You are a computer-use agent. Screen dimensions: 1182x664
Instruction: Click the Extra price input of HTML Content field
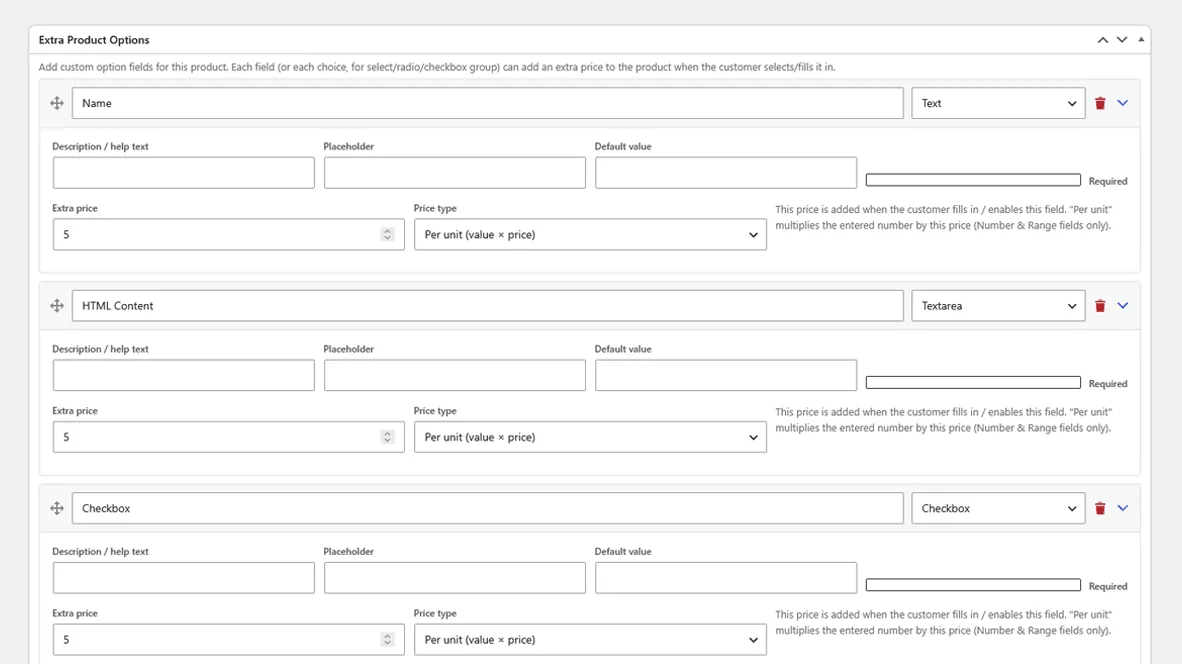tap(228, 437)
